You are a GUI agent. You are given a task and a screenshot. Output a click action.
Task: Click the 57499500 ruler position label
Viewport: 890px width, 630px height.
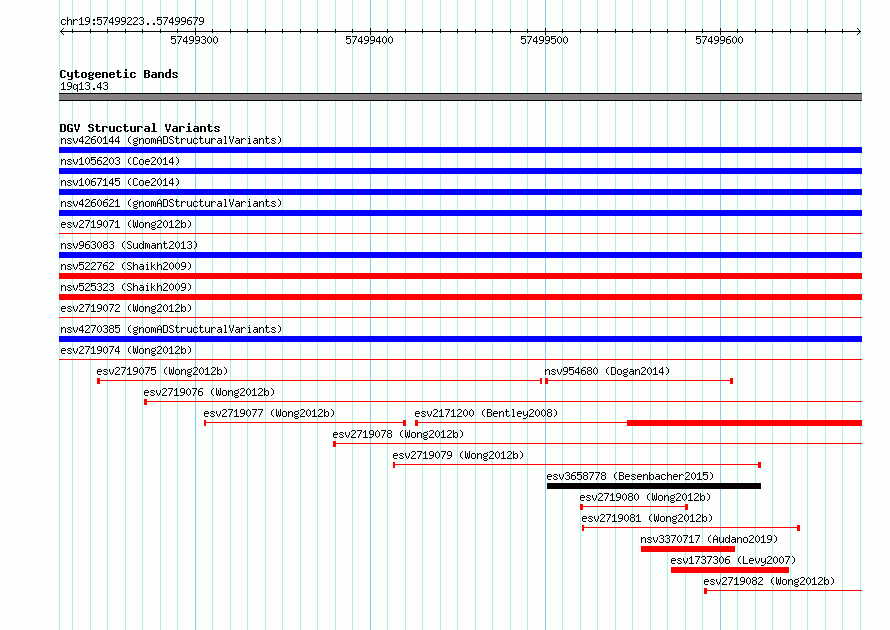tap(544, 40)
